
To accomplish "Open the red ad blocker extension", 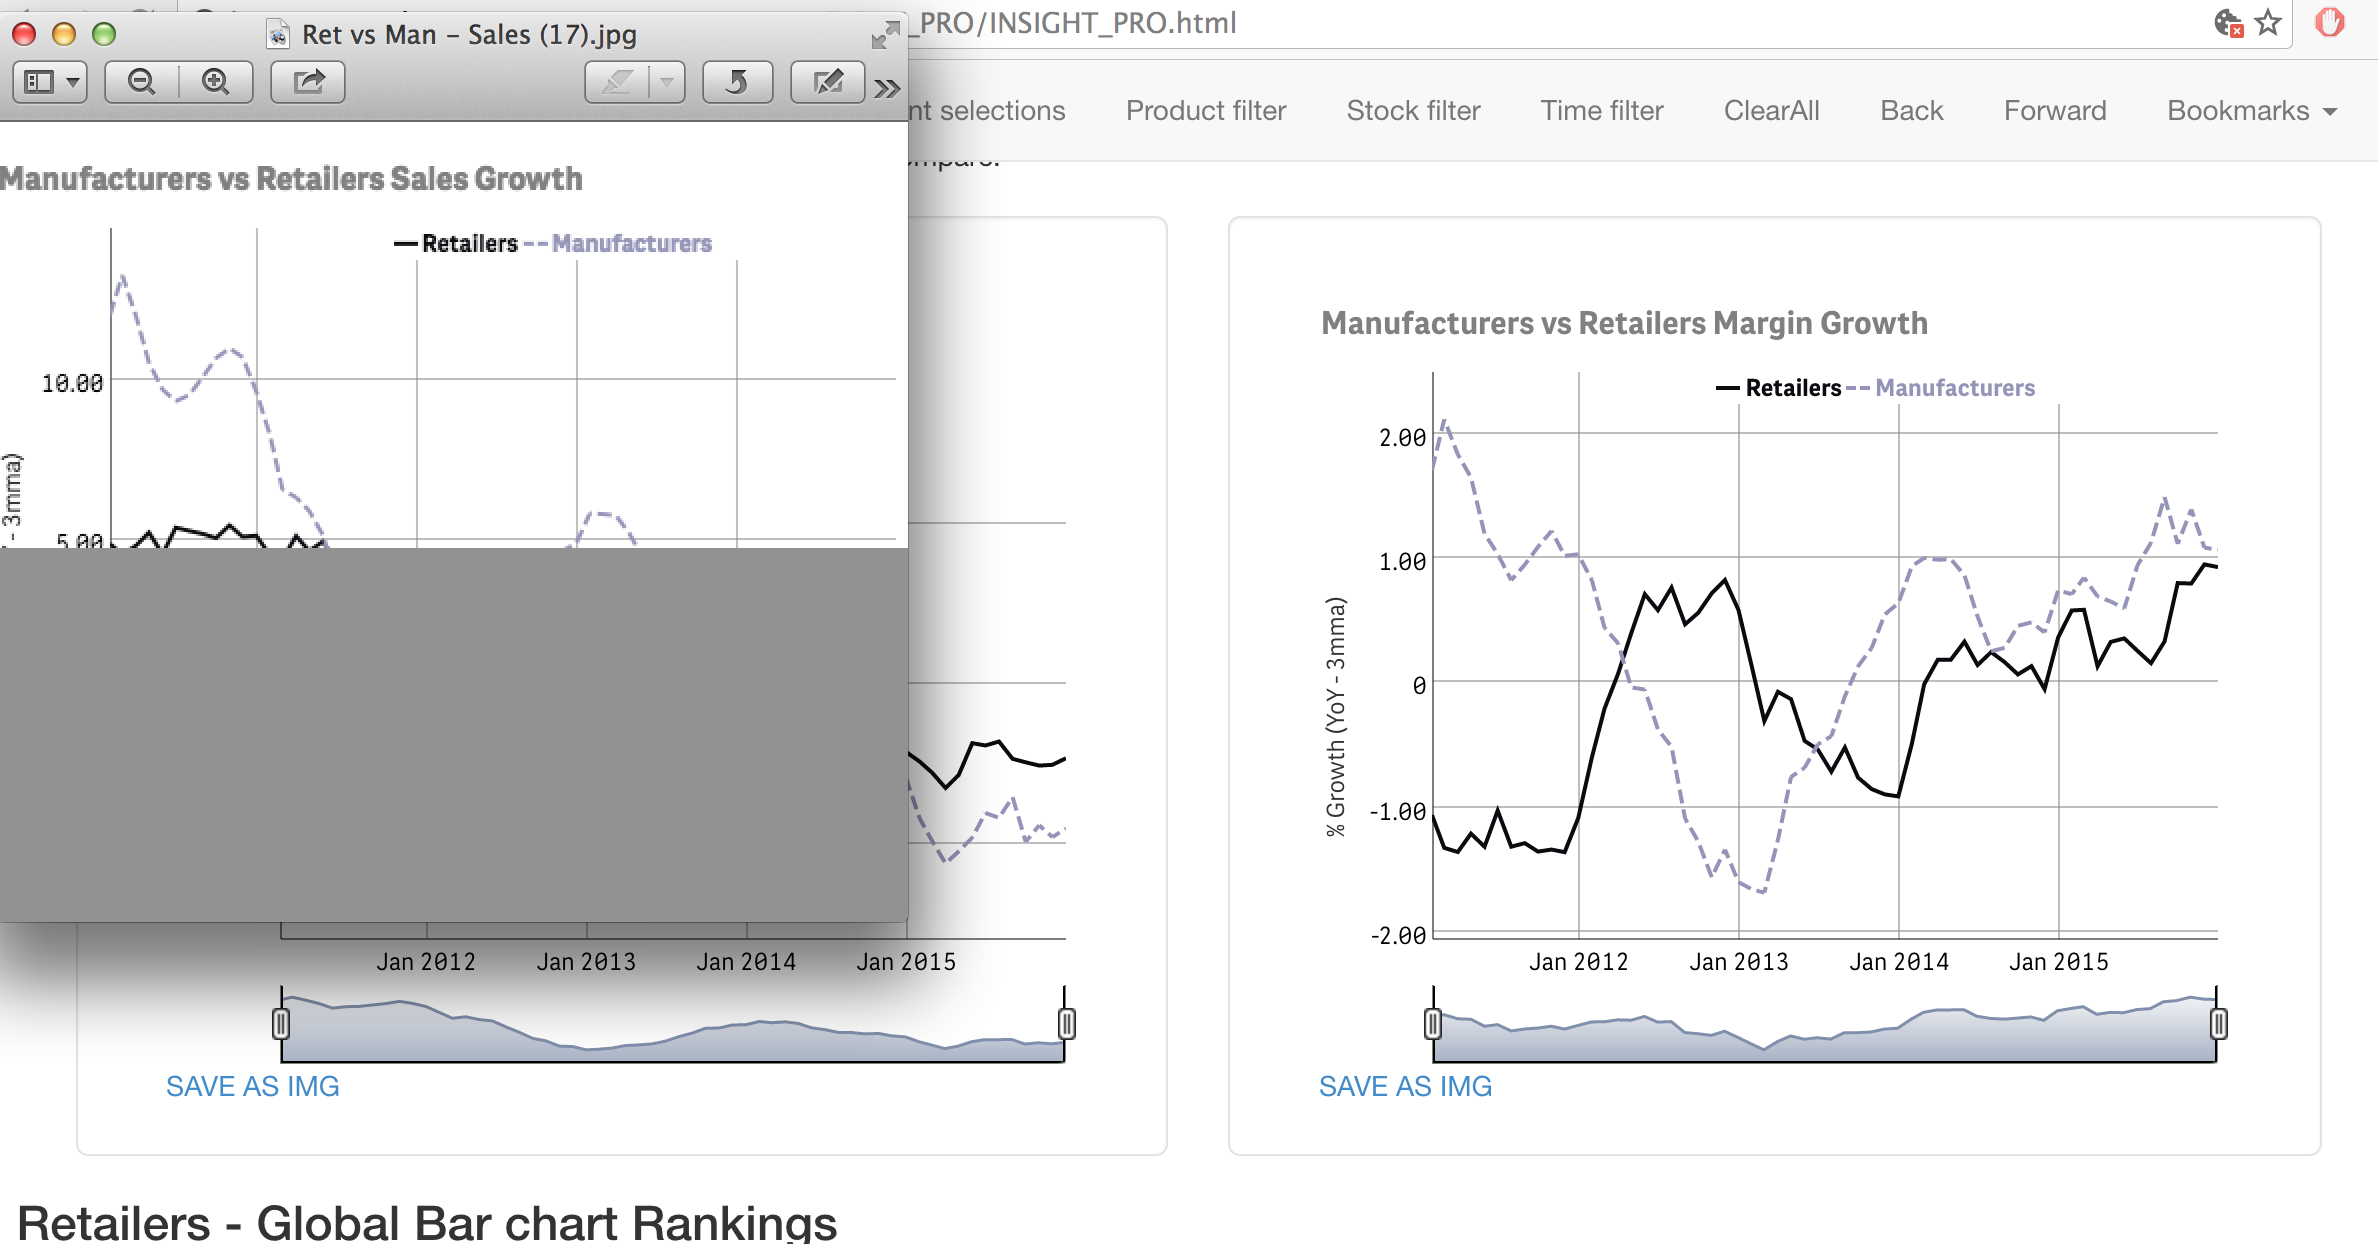I will pyautogui.click(x=2330, y=22).
